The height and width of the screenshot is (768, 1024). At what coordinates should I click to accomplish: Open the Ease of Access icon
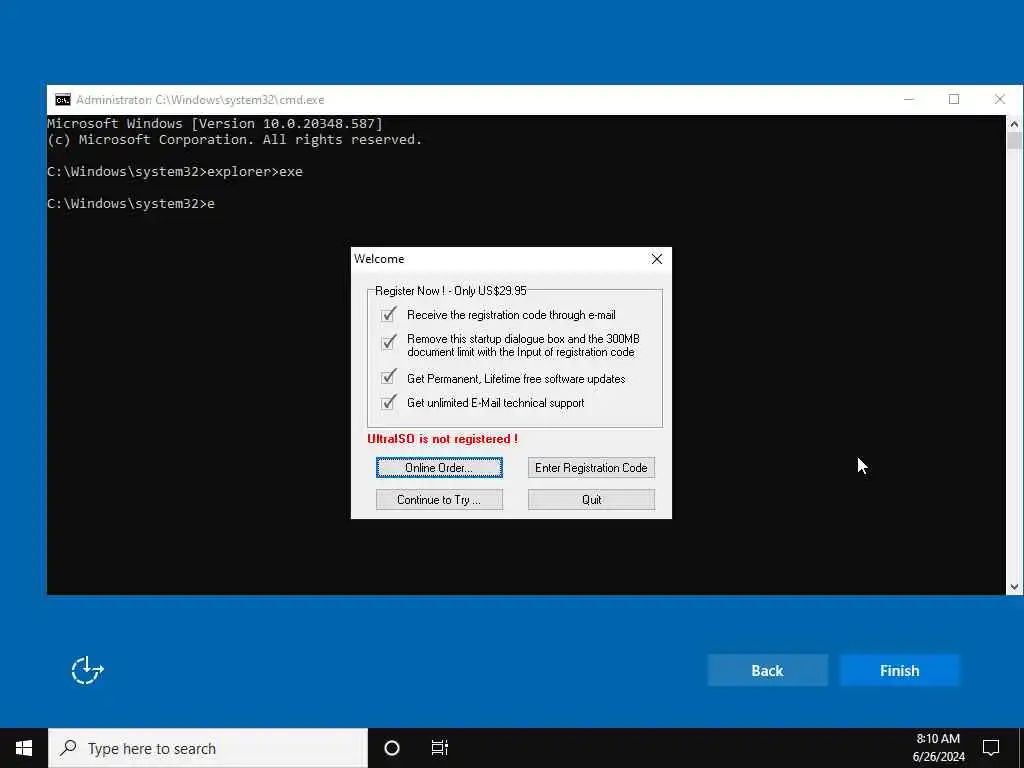[x=88, y=671]
